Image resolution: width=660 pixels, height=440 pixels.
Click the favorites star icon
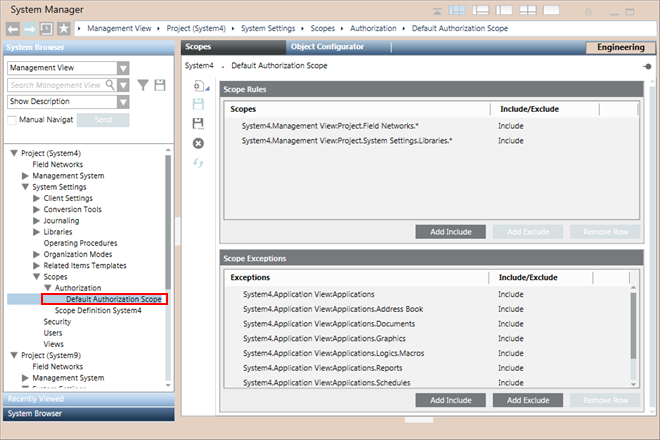(64, 28)
